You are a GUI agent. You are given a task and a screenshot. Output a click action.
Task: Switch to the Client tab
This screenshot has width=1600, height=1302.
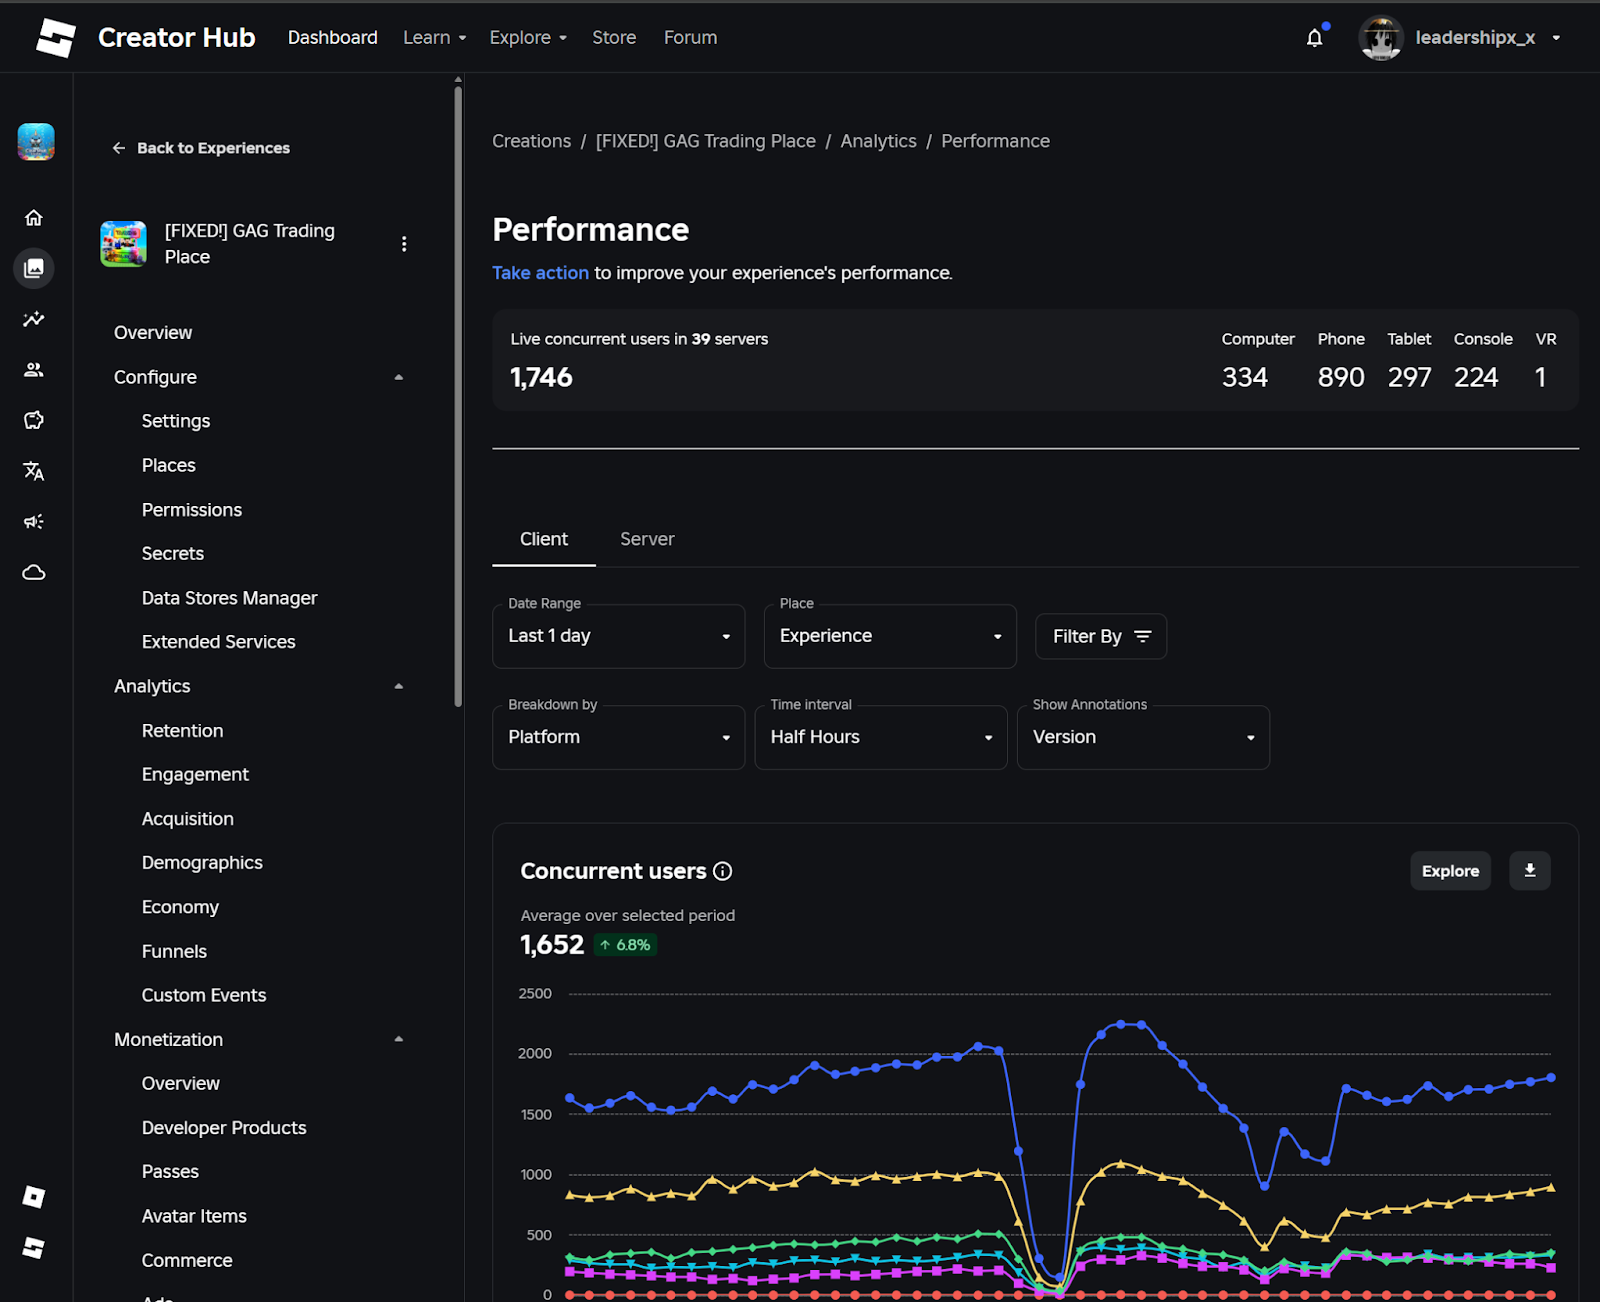543,539
